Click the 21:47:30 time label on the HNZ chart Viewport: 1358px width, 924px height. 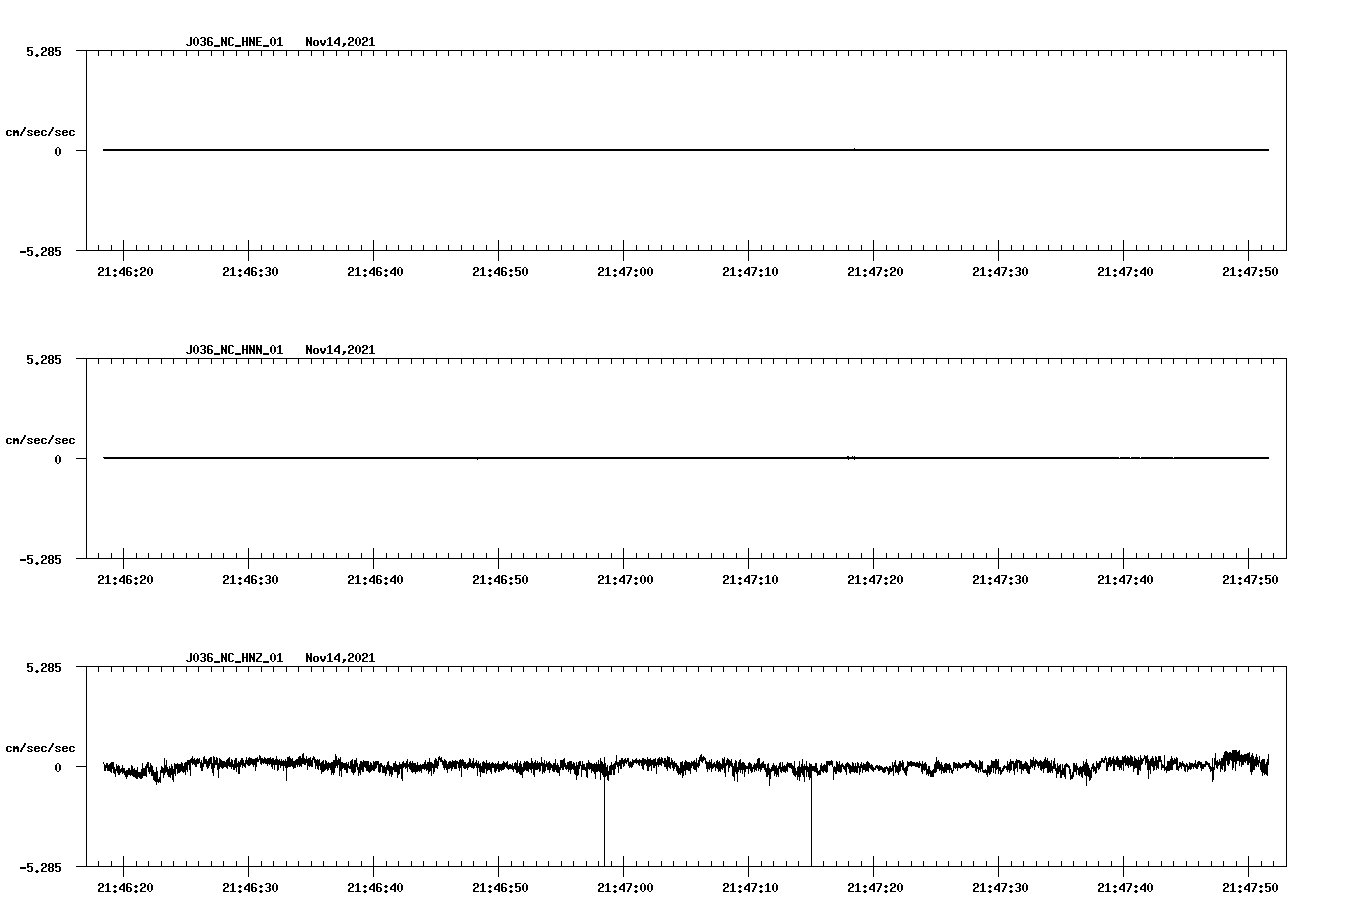point(1000,888)
